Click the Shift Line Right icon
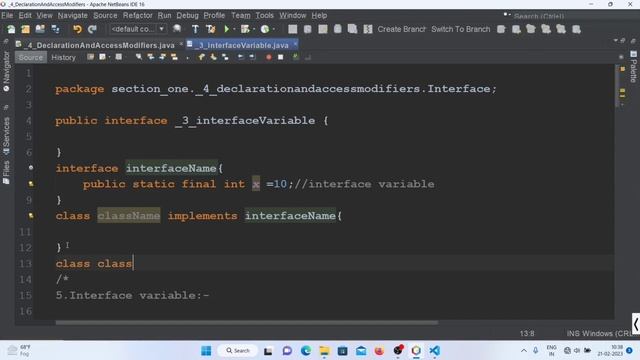 pyautogui.click(x=253, y=57)
